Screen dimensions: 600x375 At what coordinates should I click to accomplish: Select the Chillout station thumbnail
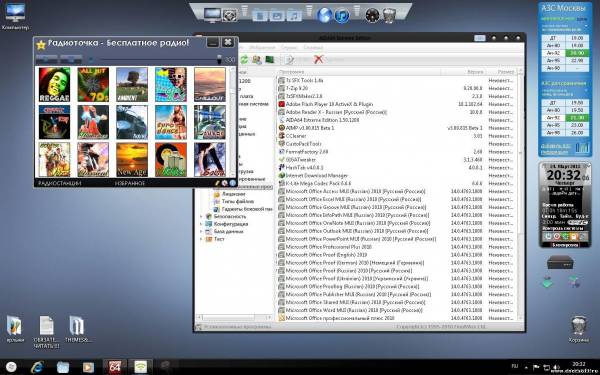tap(210, 85)
